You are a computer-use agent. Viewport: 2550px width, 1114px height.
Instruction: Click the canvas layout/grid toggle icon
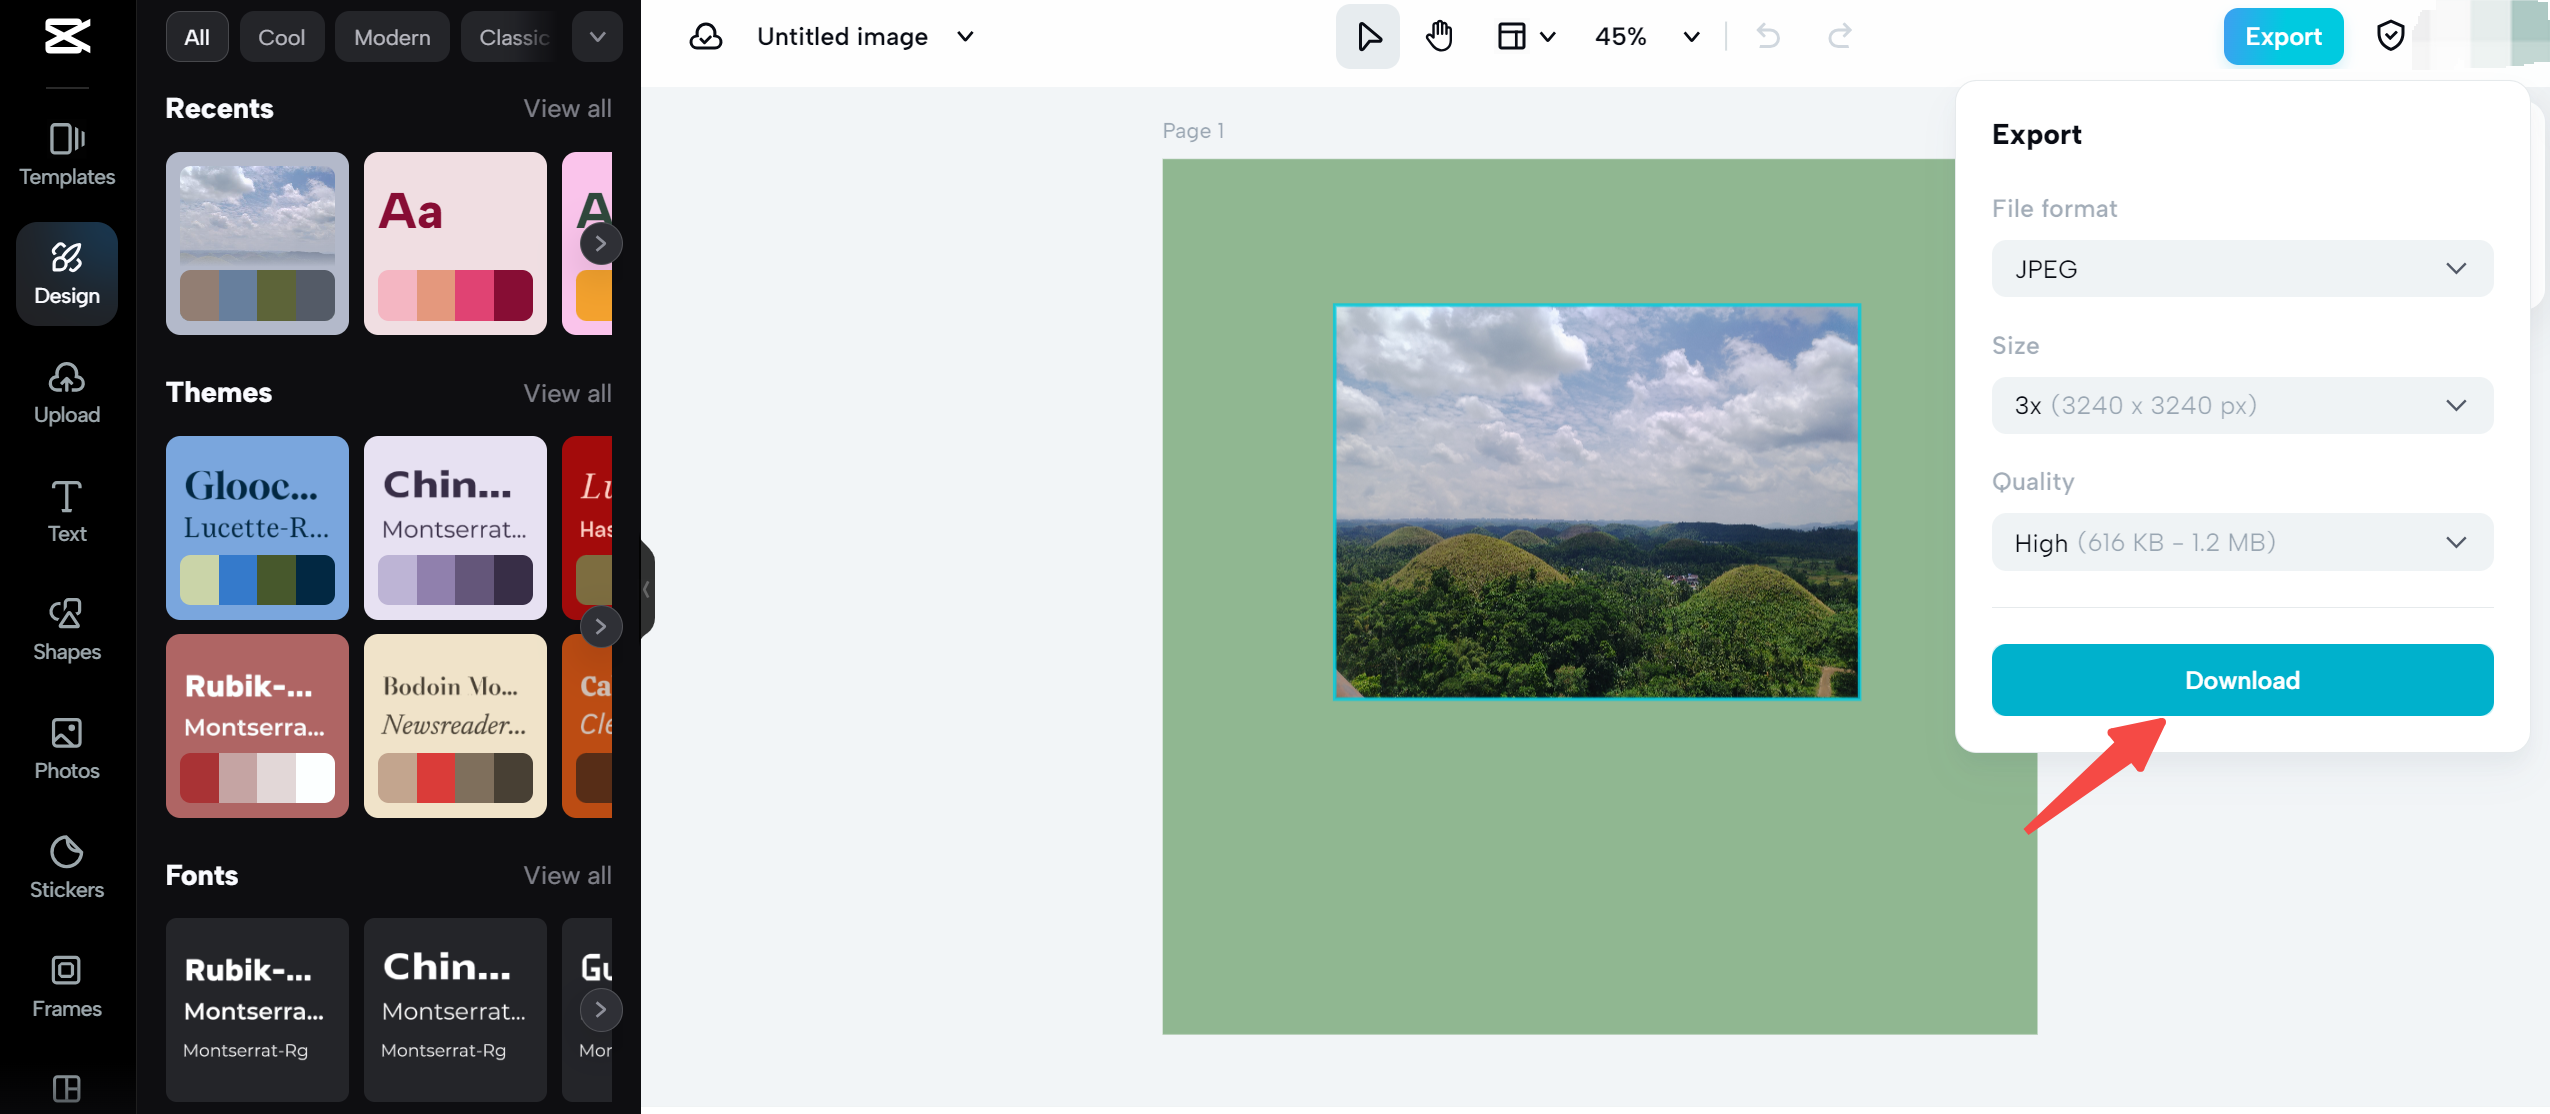click(x=1511, y=36)
